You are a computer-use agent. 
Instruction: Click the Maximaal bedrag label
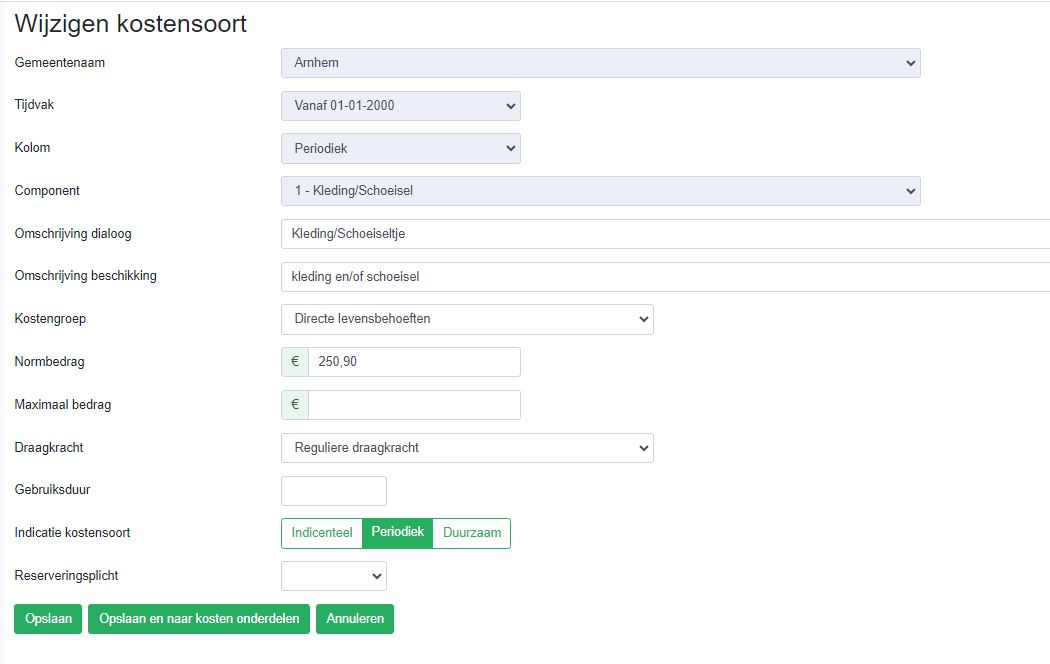point(63,405)
